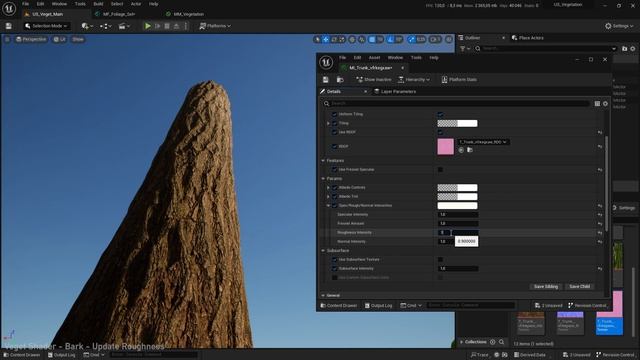Open the Build menu in main editor
Screen dimensions: 640x360
pos(98,4)
